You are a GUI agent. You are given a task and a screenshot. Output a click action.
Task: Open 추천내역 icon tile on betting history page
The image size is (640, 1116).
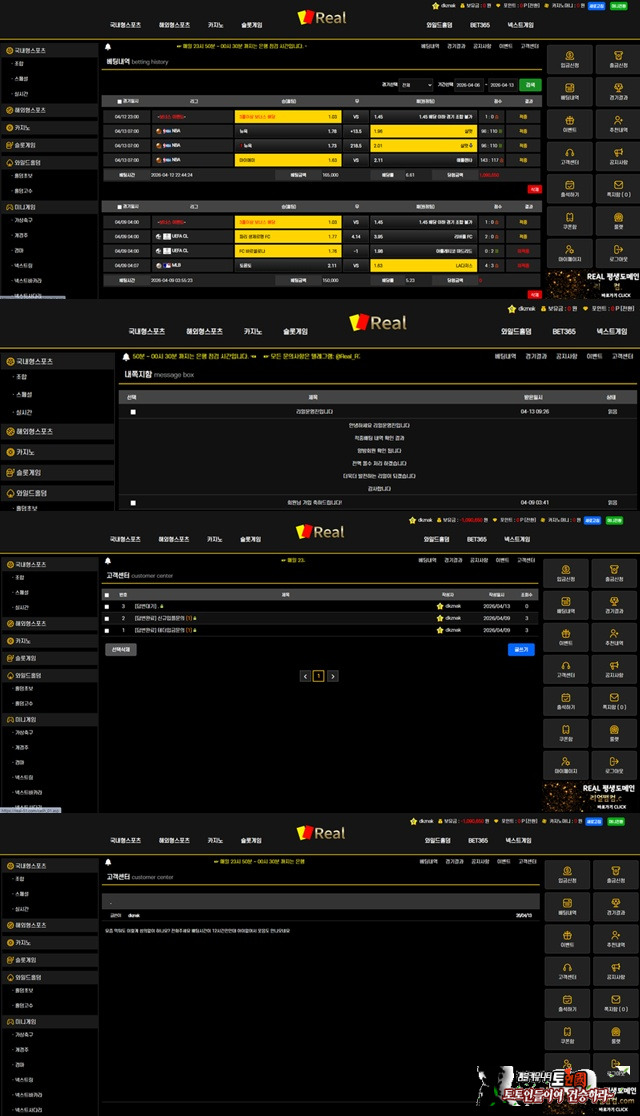coord(617,124)
